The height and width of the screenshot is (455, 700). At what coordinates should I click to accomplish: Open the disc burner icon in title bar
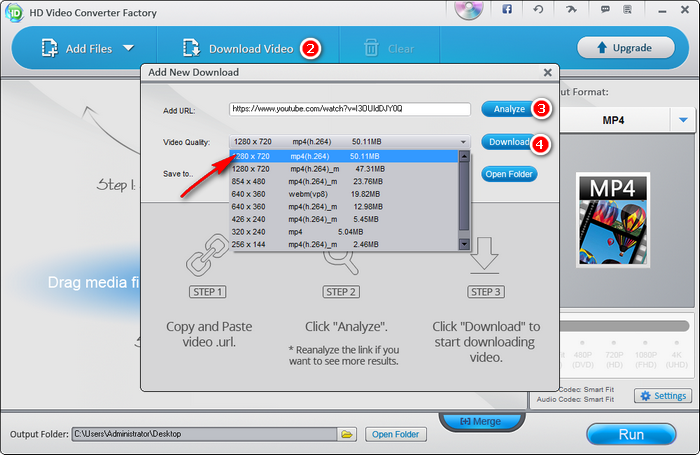469,9
